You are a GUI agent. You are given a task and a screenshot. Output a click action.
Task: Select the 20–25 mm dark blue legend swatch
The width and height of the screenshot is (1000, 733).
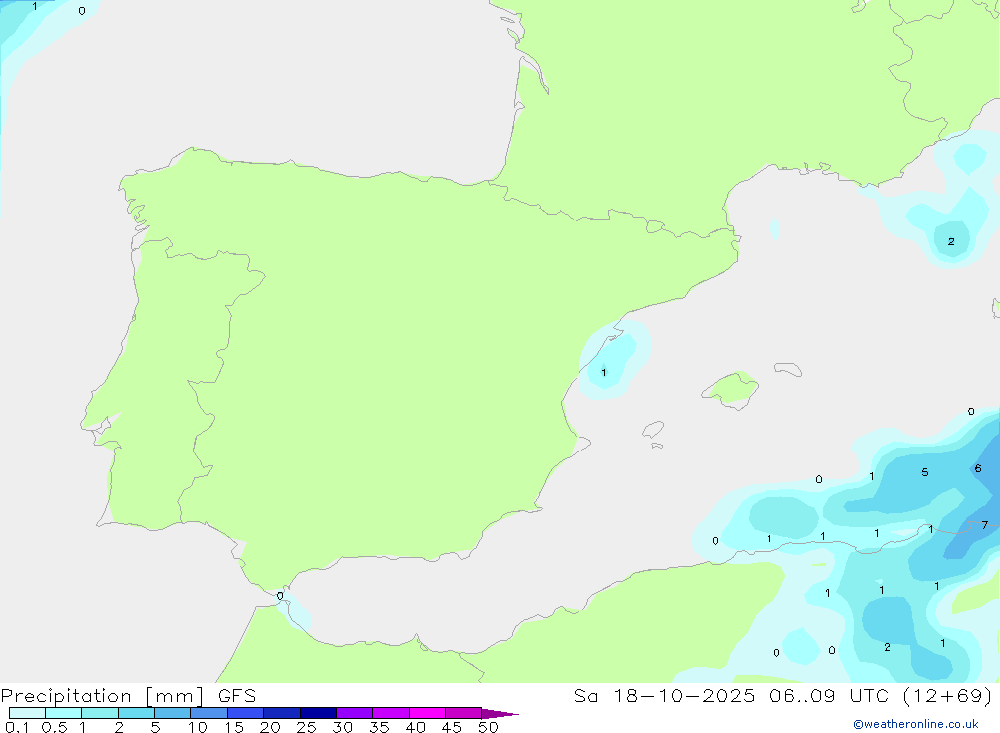[282, 713]
